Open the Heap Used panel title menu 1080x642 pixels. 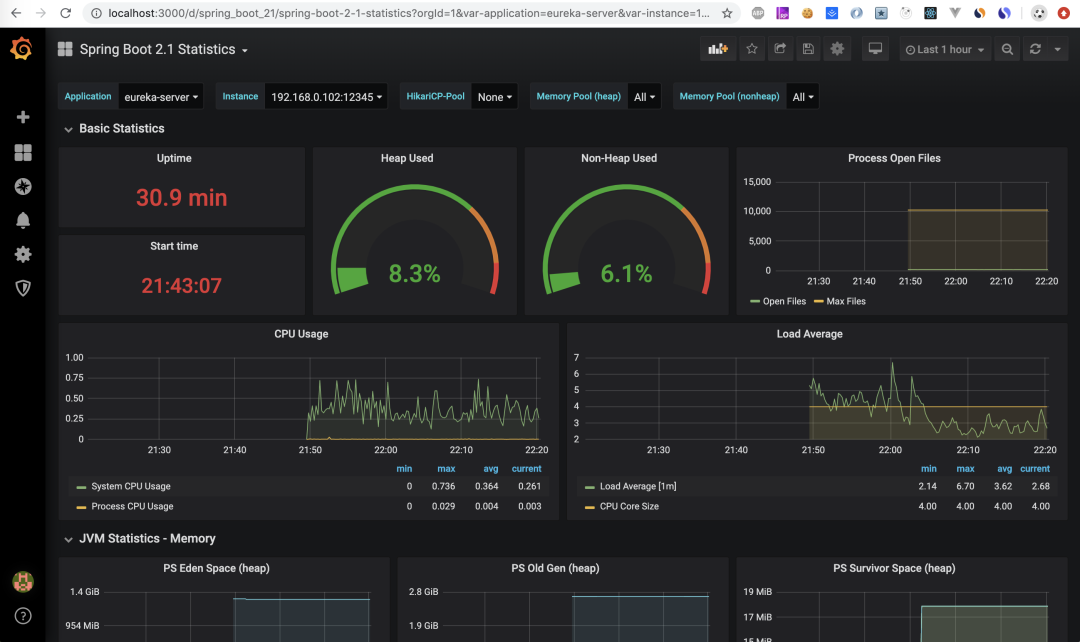(407, 158)
